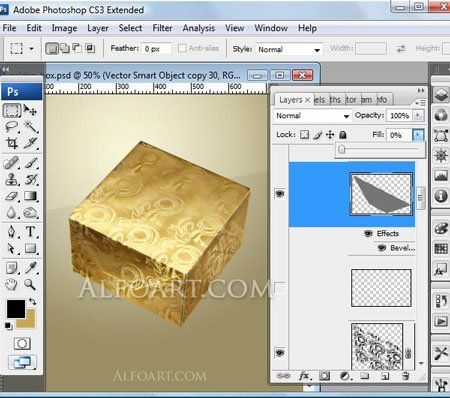Open Layers panel options menu
Viewport: 450px width, 398px height.
421,103
